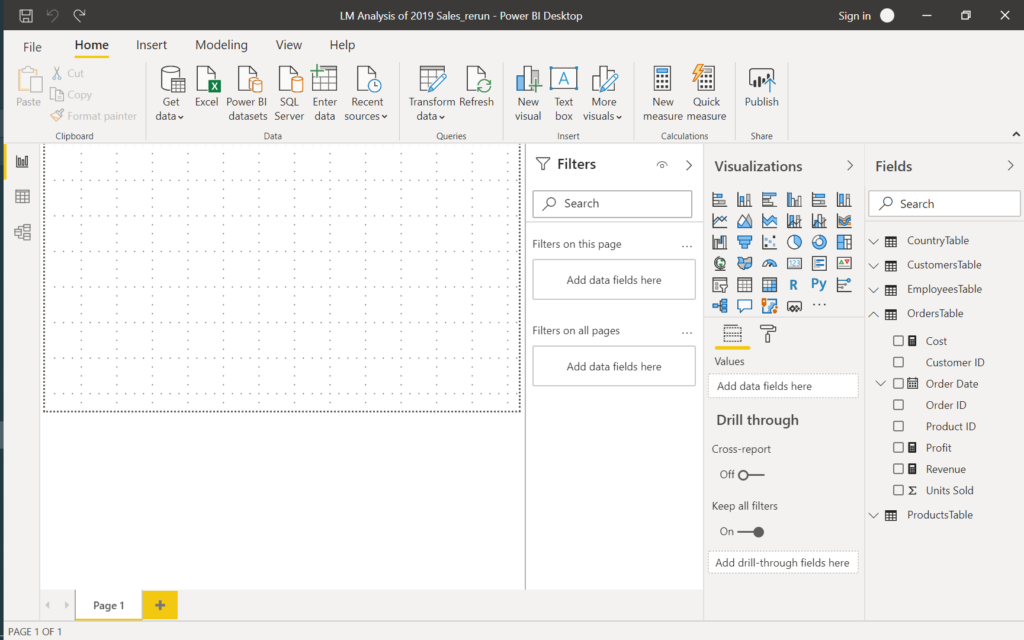Tick the Customer ID field checkbox
Image resolution: width=1024 pixels, height=640 pixels.
(x=898, y=362)
